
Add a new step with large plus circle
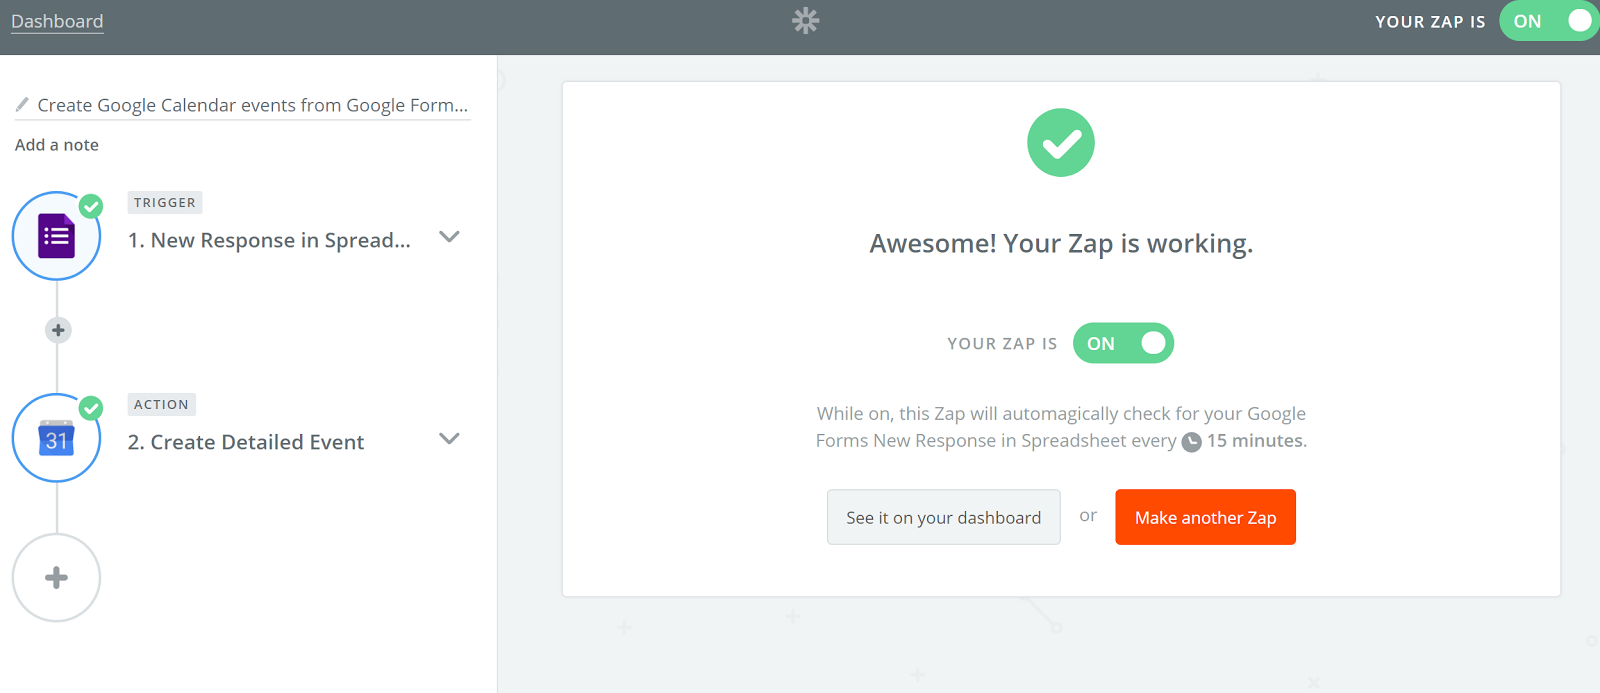tap(56, 578)
